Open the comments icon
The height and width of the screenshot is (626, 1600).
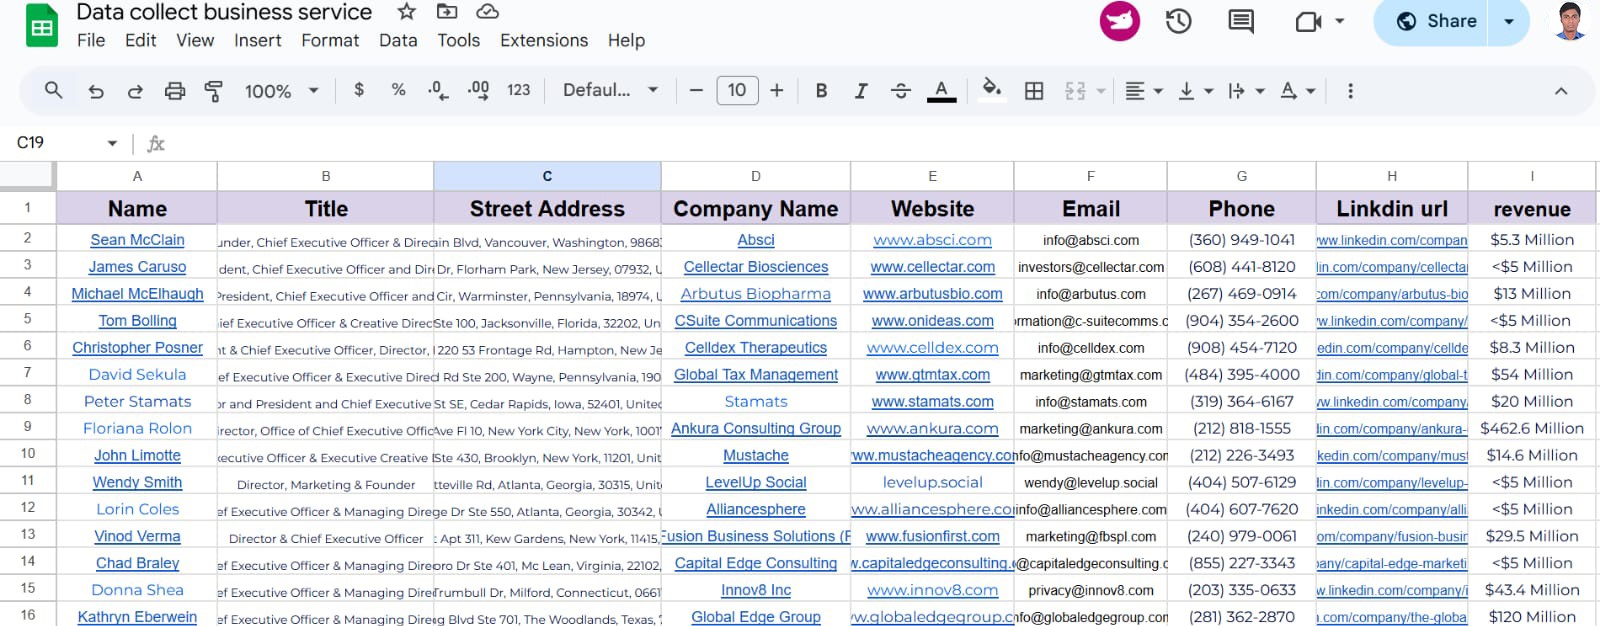[x=1240, y=21]
